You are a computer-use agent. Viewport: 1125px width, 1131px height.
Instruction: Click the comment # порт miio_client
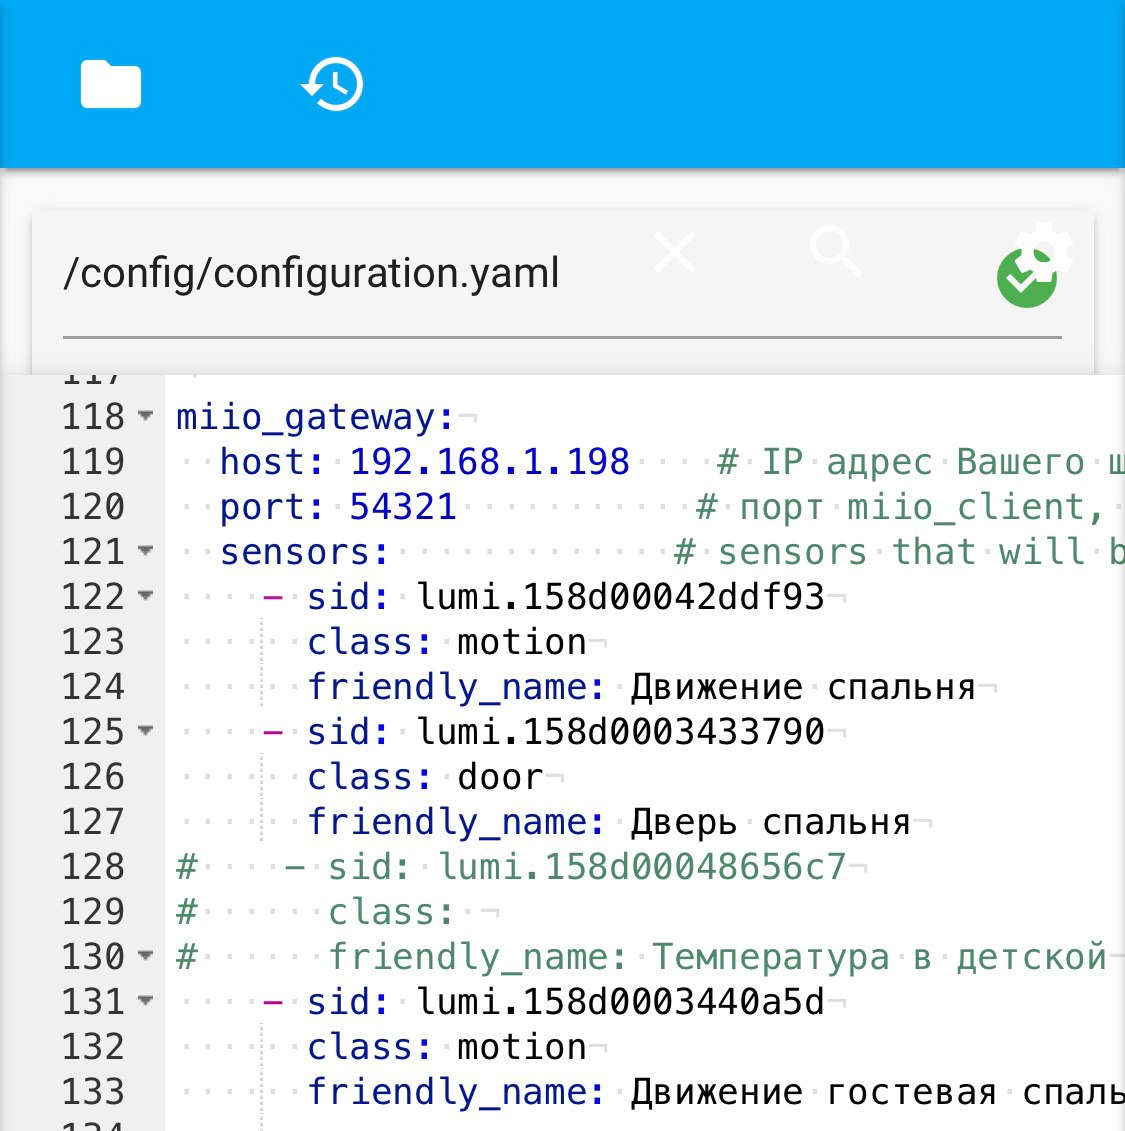[x=899, y=507]
